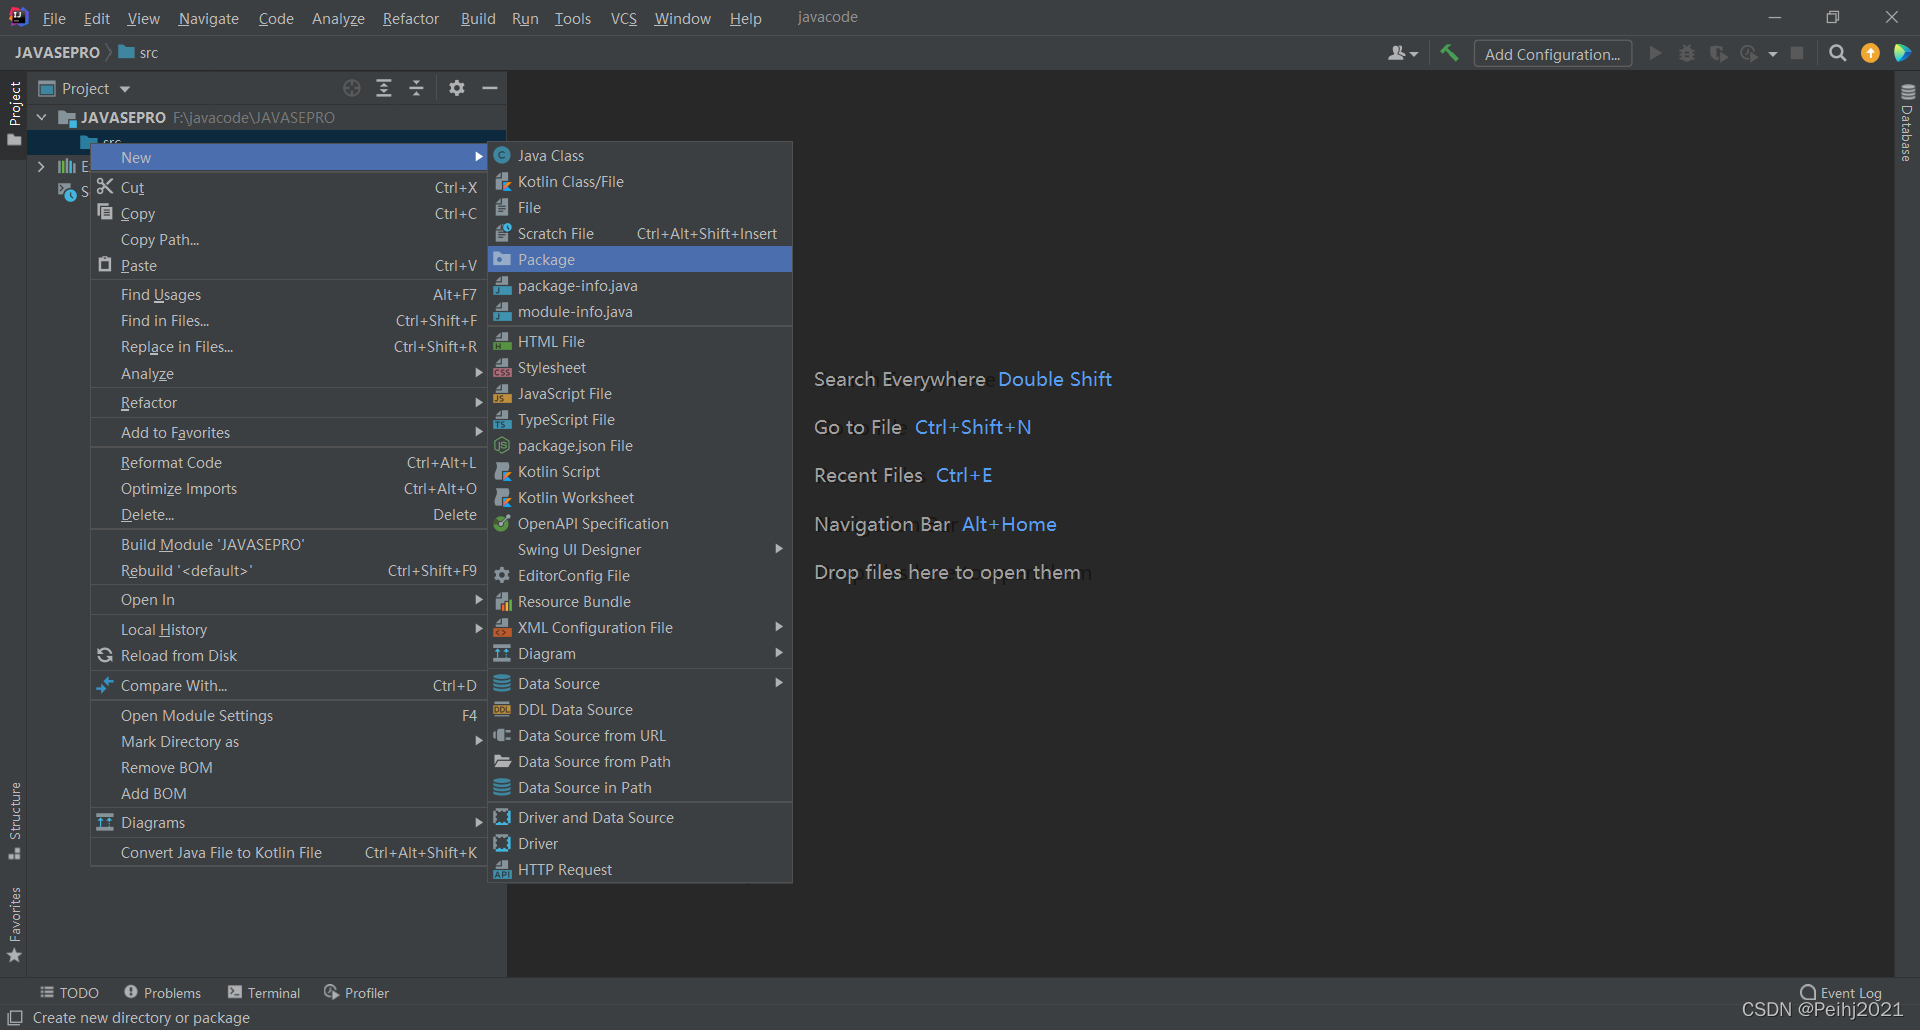Open the Favorites tool window

[x=15, y=924]
